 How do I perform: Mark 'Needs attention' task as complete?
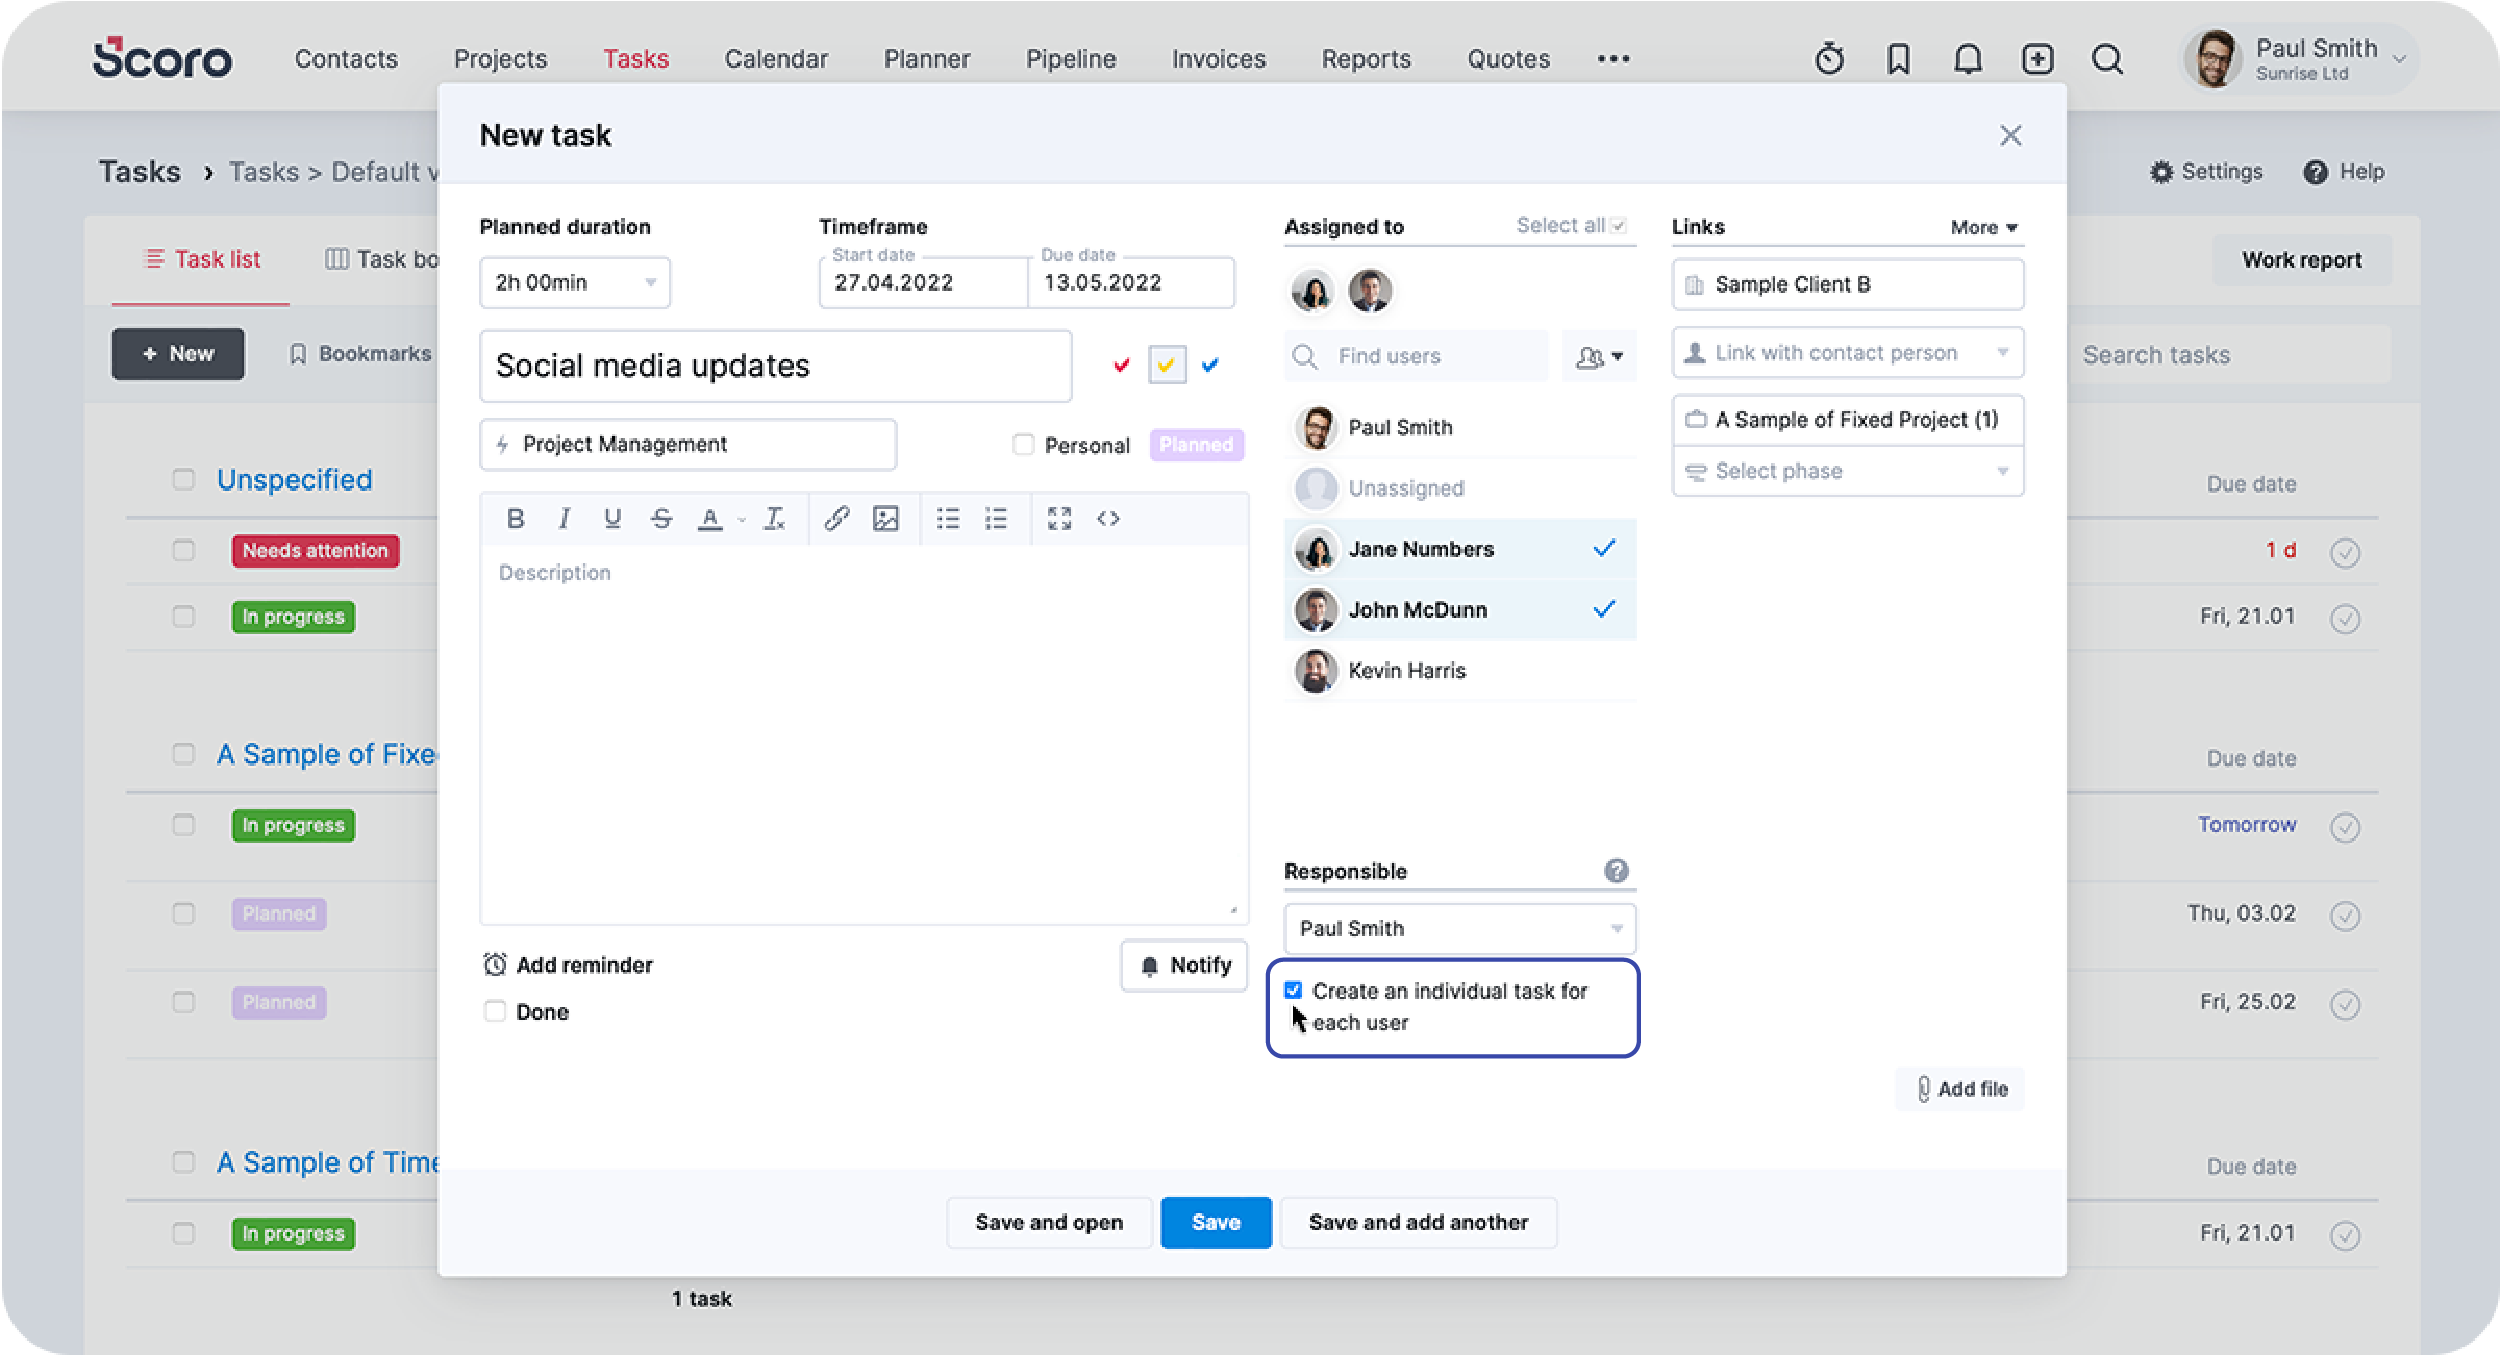coord(2345,552)
